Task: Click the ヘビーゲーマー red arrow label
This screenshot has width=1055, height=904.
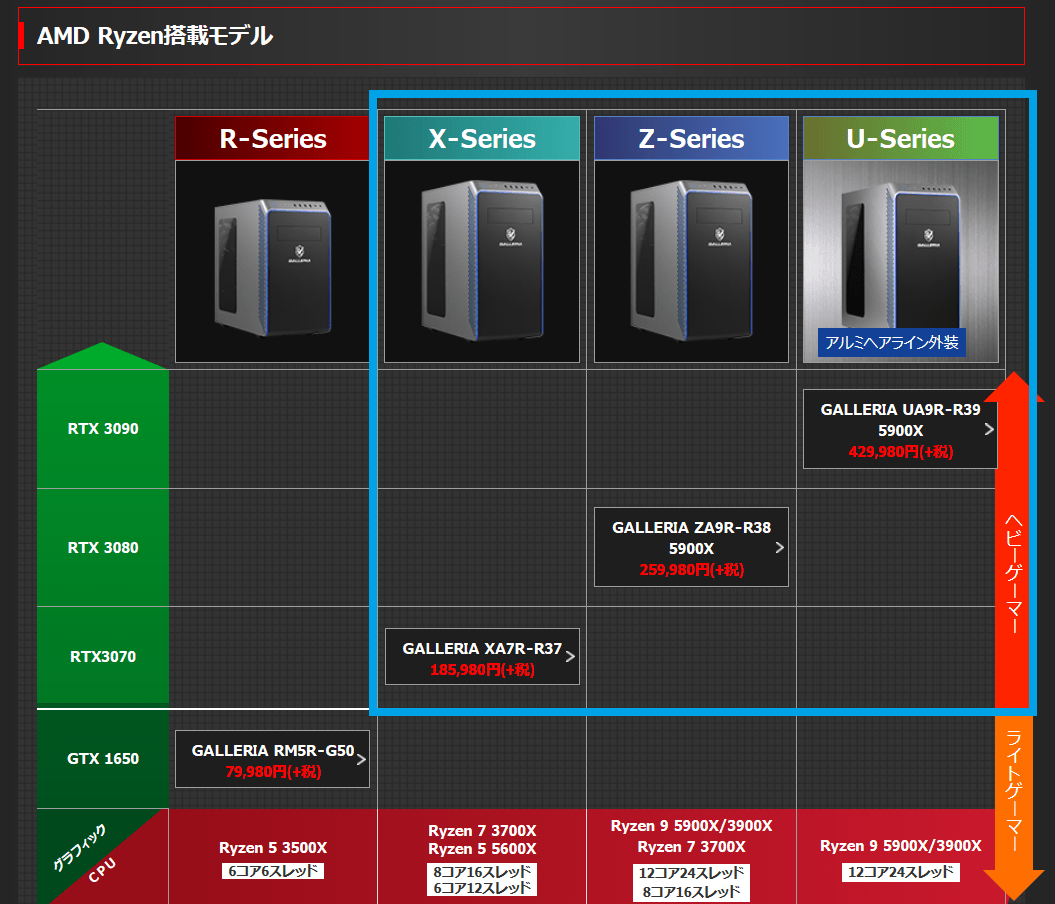Action: pos(1013,574)
